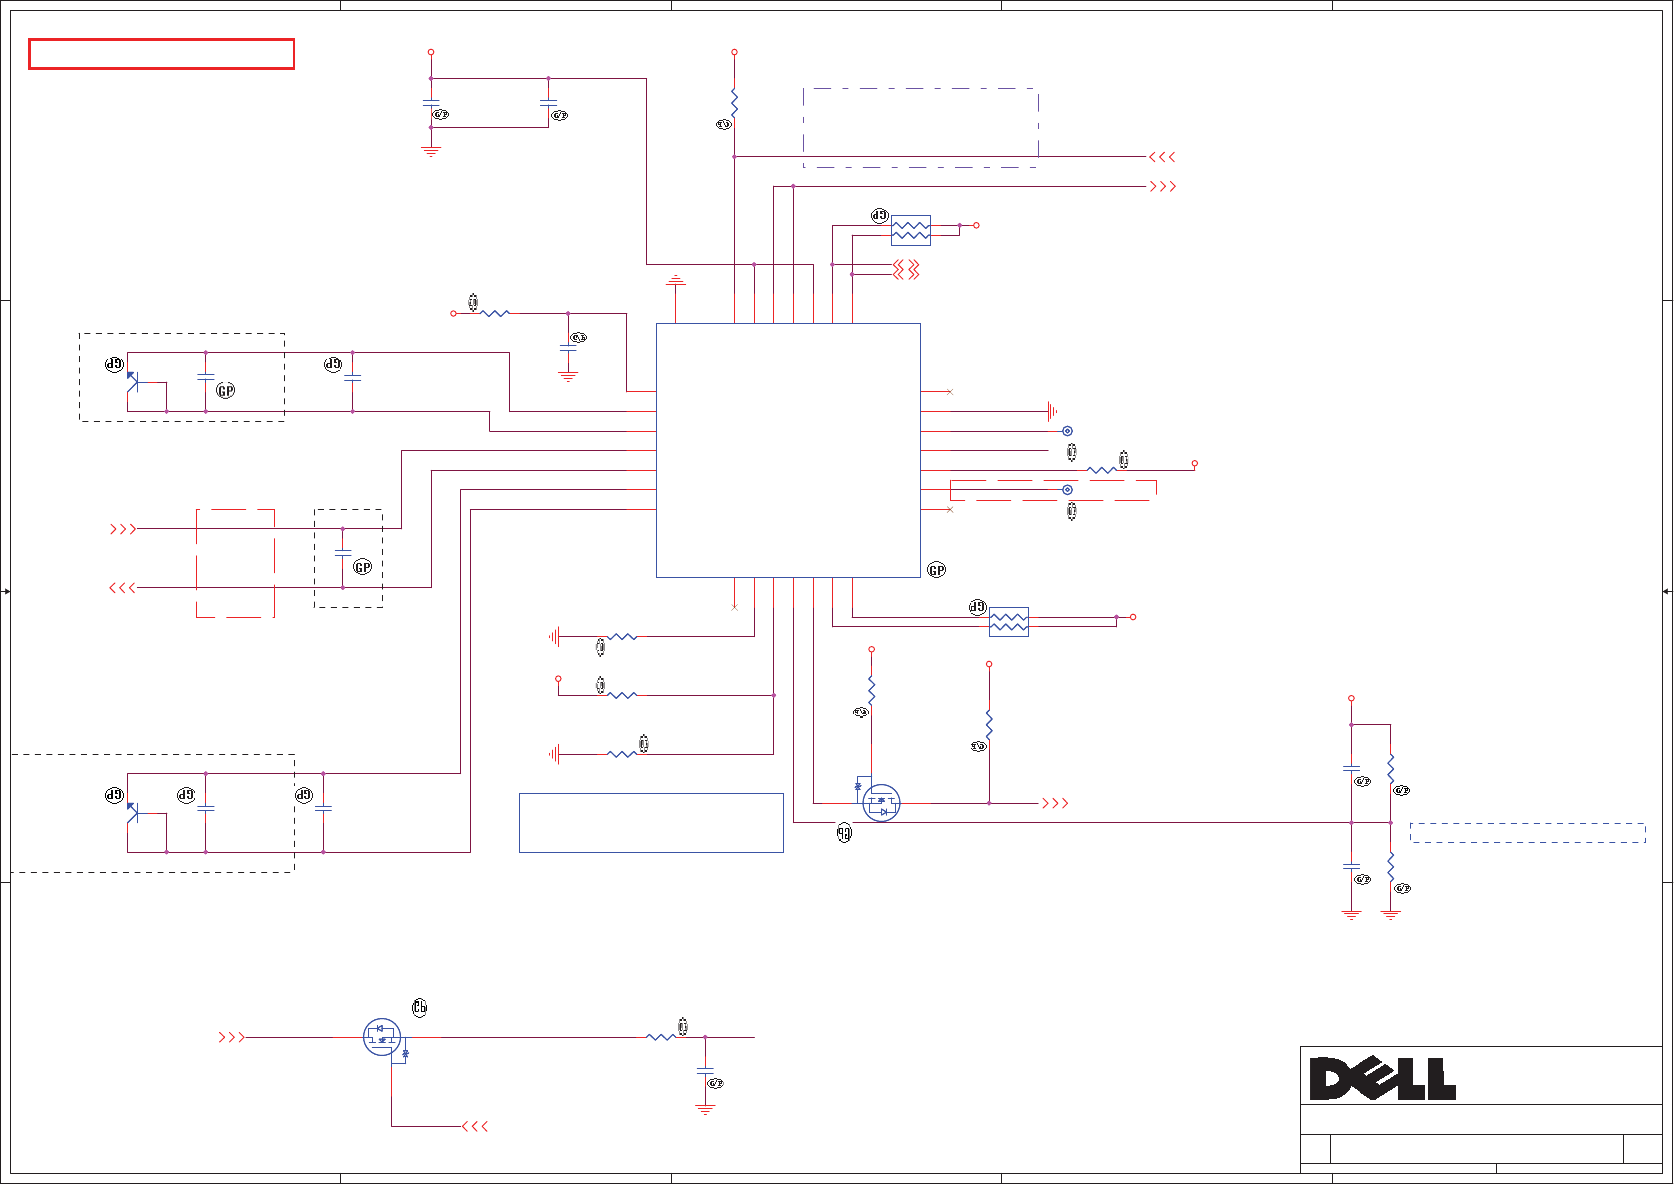Image resolution: width=1674 pixels, height=1184 pixels.
Task: Pick the transistor symbol in lower-left dashed box
Action: pyautogui.click(x=133, y=812)
